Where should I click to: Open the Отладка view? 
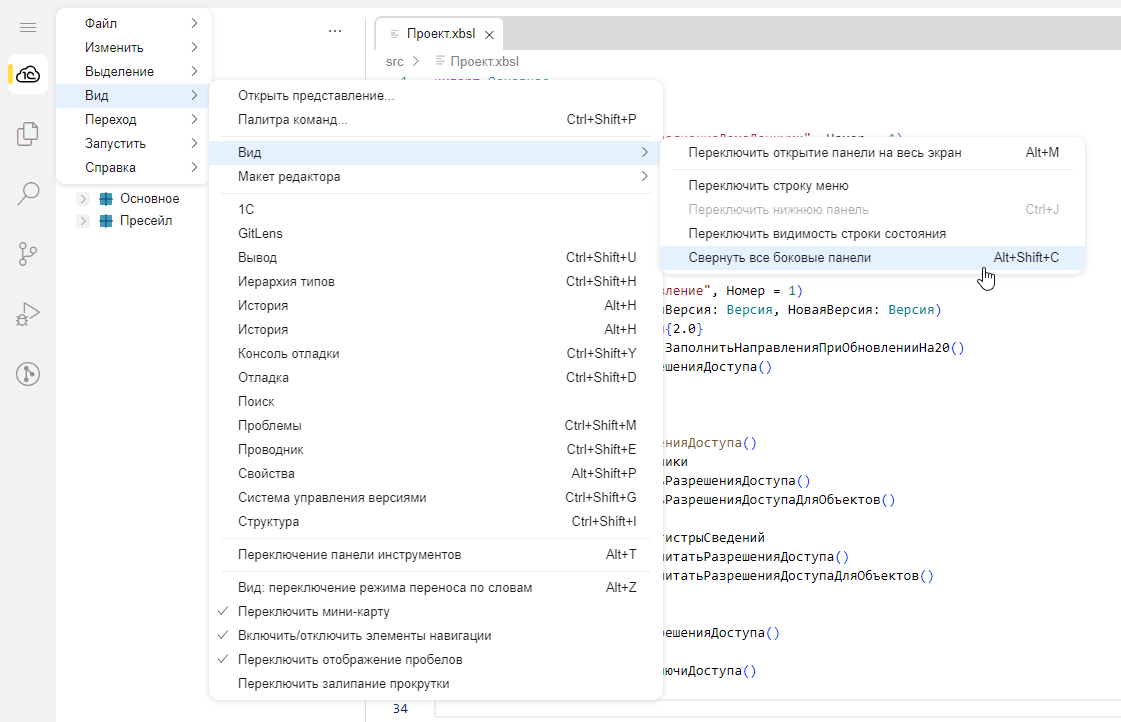pyautogui.click(x=436, y=377)
